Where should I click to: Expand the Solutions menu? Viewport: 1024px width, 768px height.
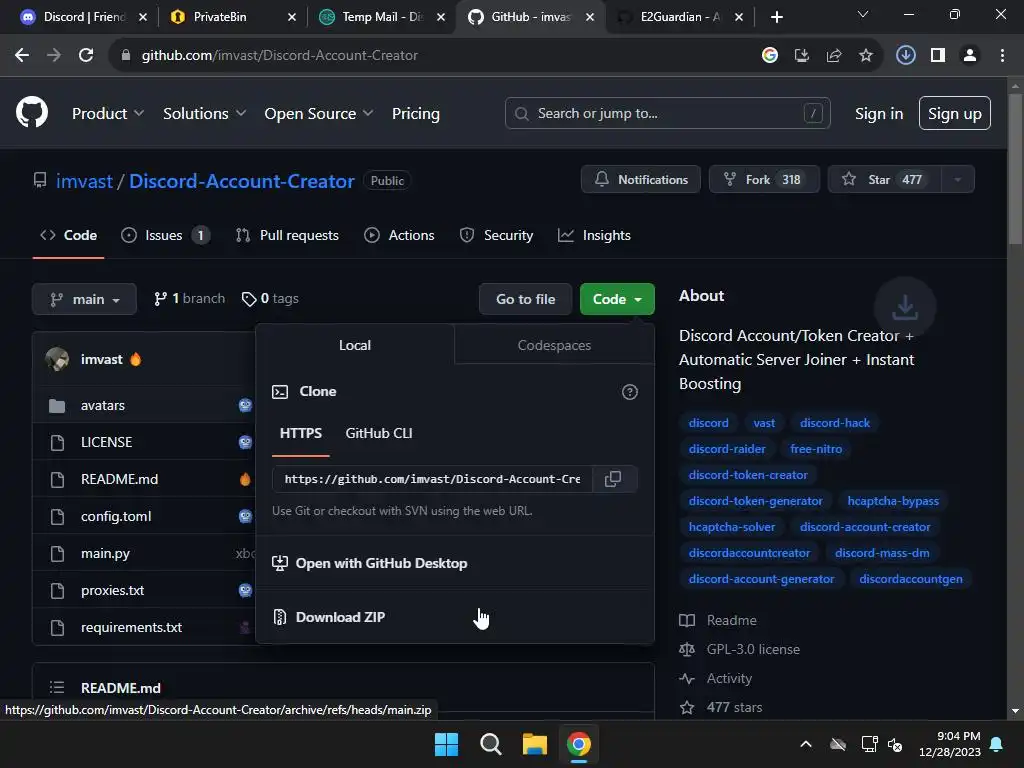(204, 114)
